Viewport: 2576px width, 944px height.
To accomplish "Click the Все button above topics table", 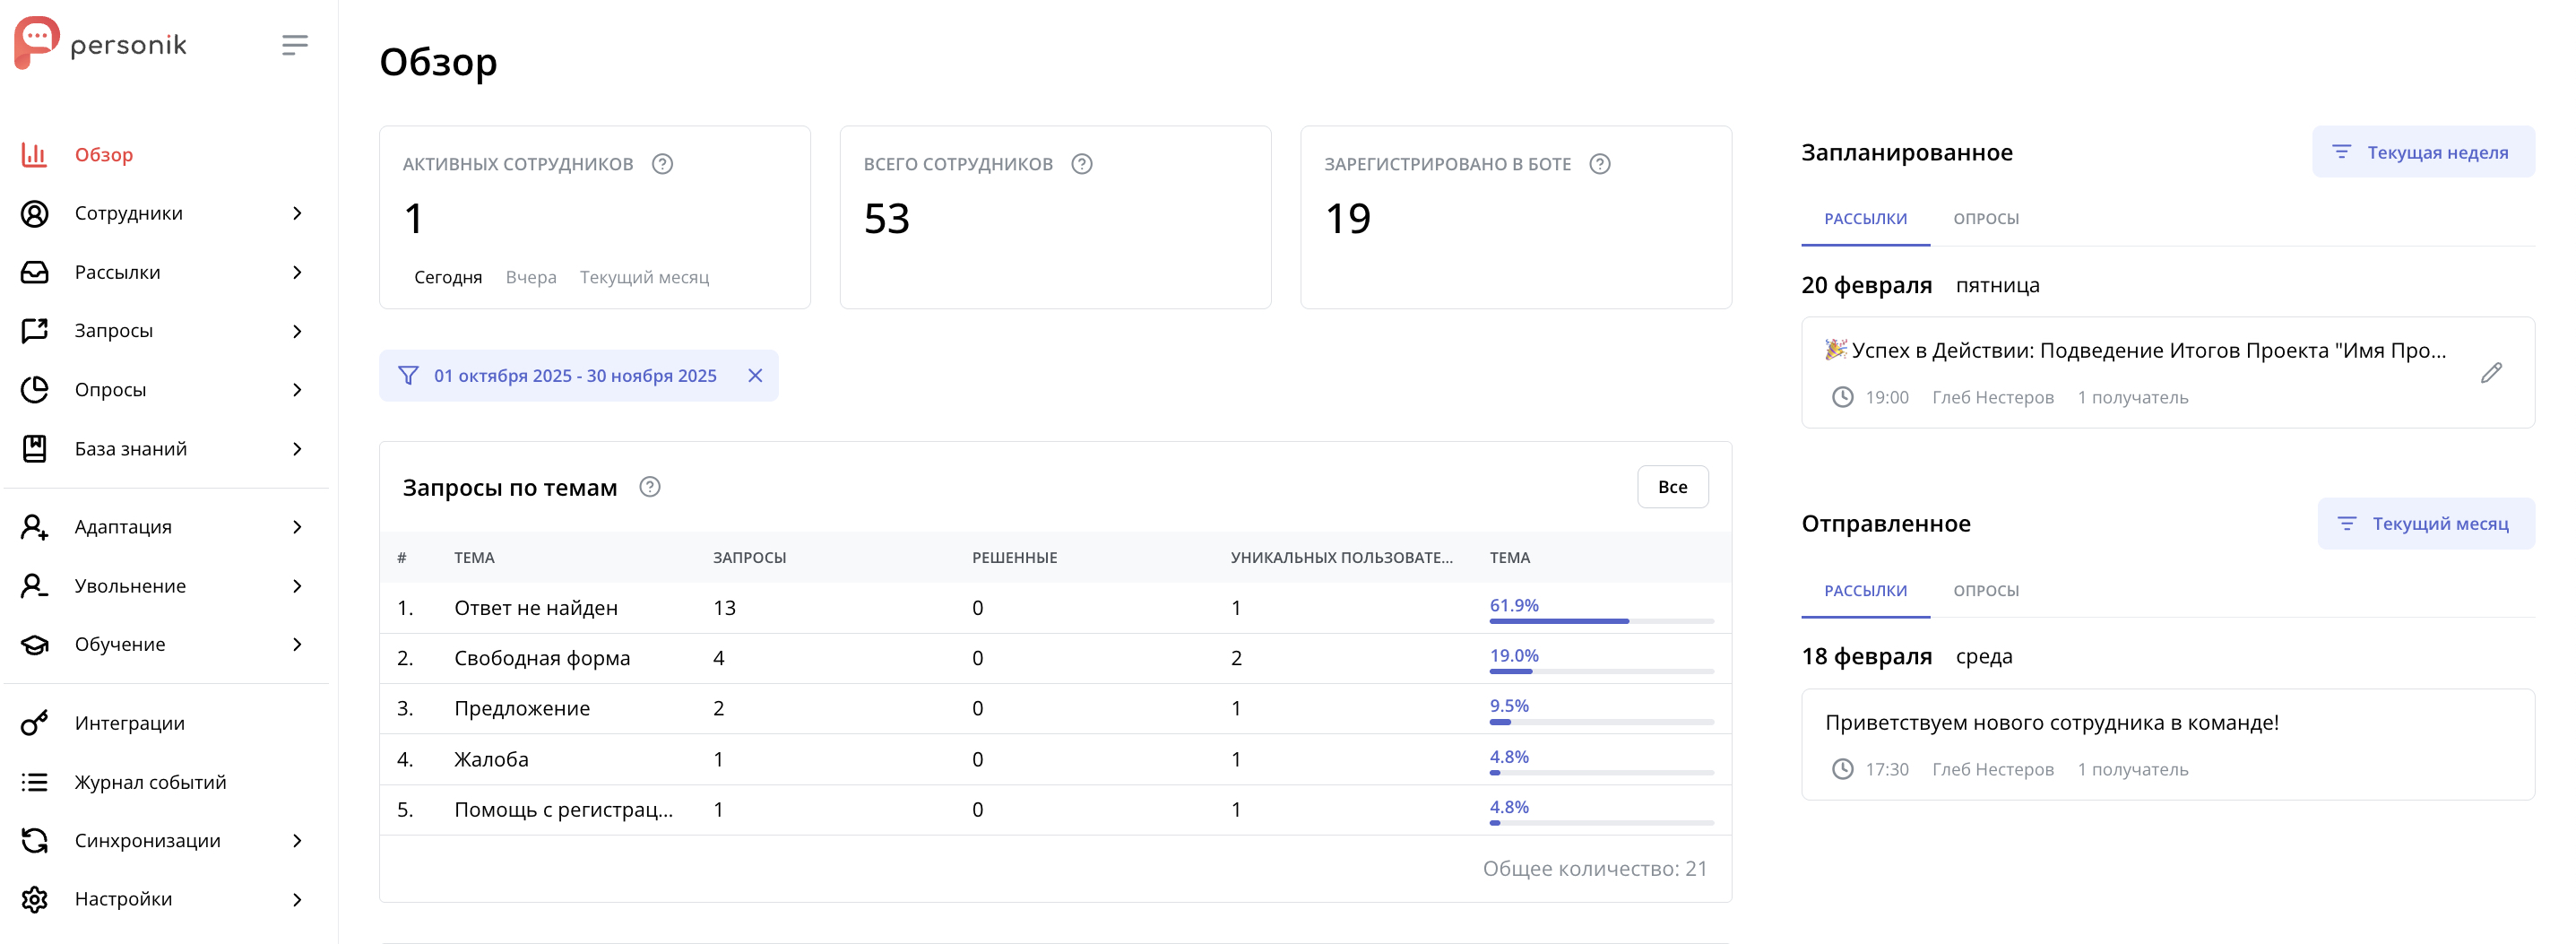I will click(x=1672, y=487).
